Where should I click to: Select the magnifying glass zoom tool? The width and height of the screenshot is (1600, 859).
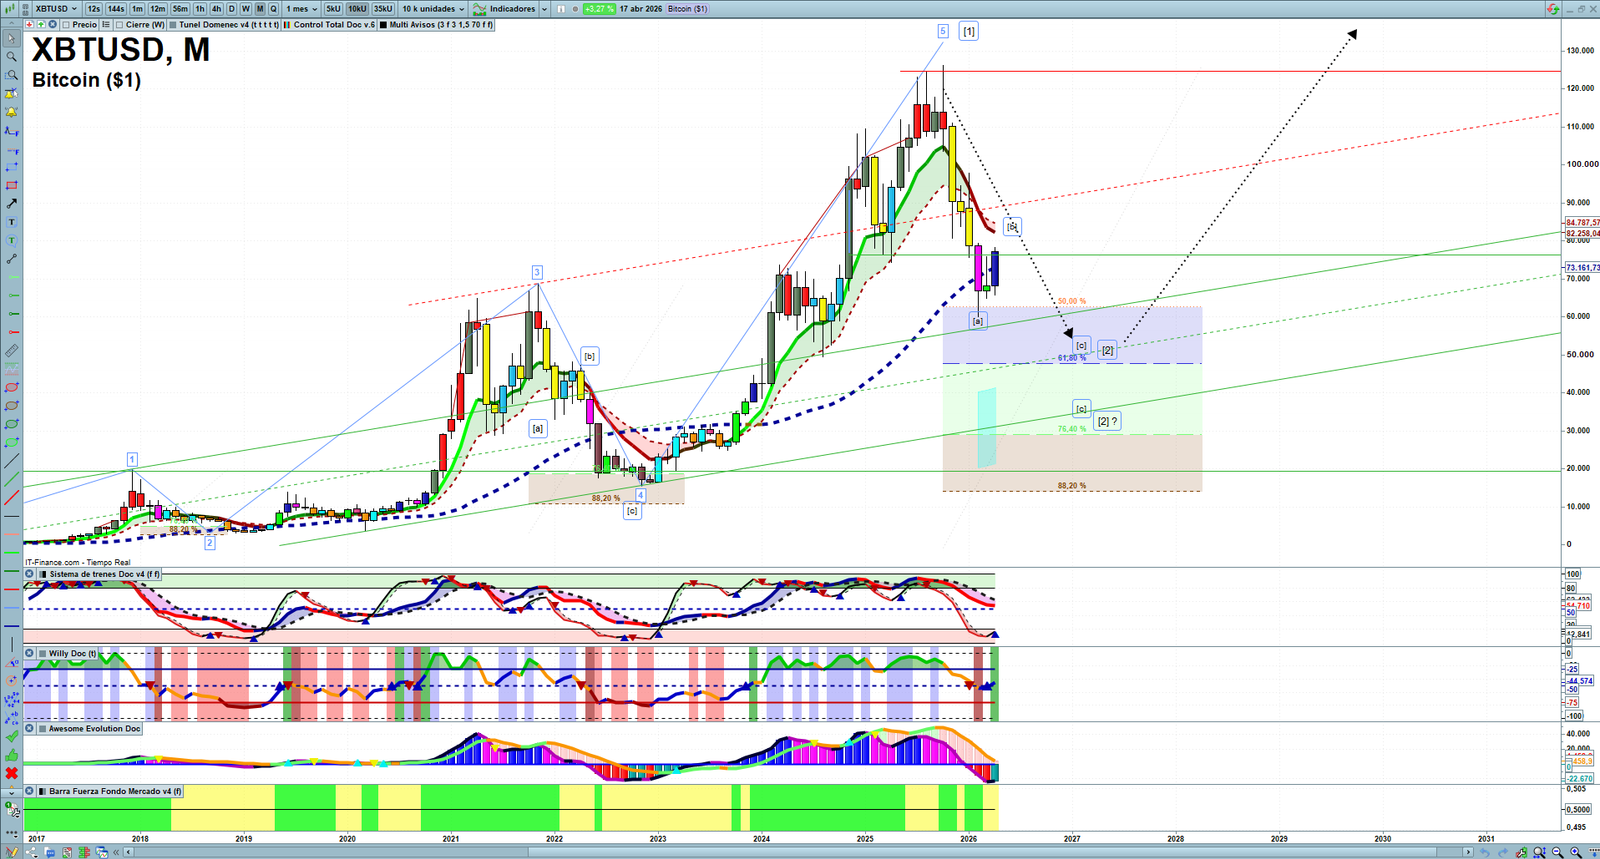(11, 57)
